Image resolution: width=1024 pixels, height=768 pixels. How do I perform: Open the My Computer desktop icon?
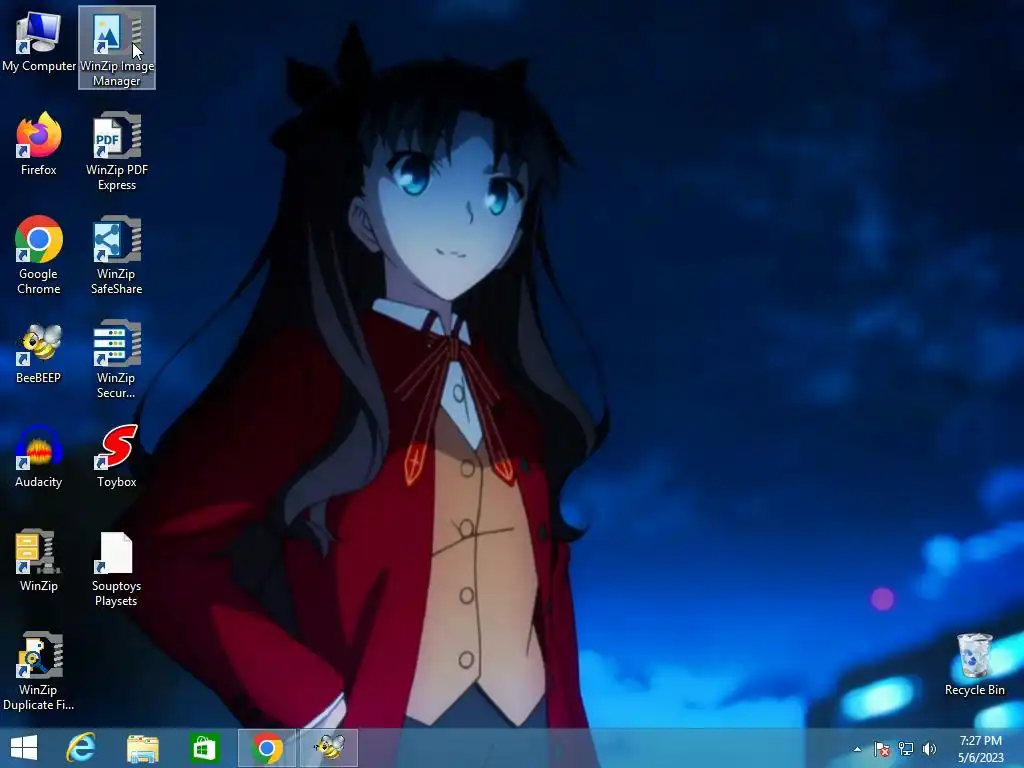coord(39,42)
